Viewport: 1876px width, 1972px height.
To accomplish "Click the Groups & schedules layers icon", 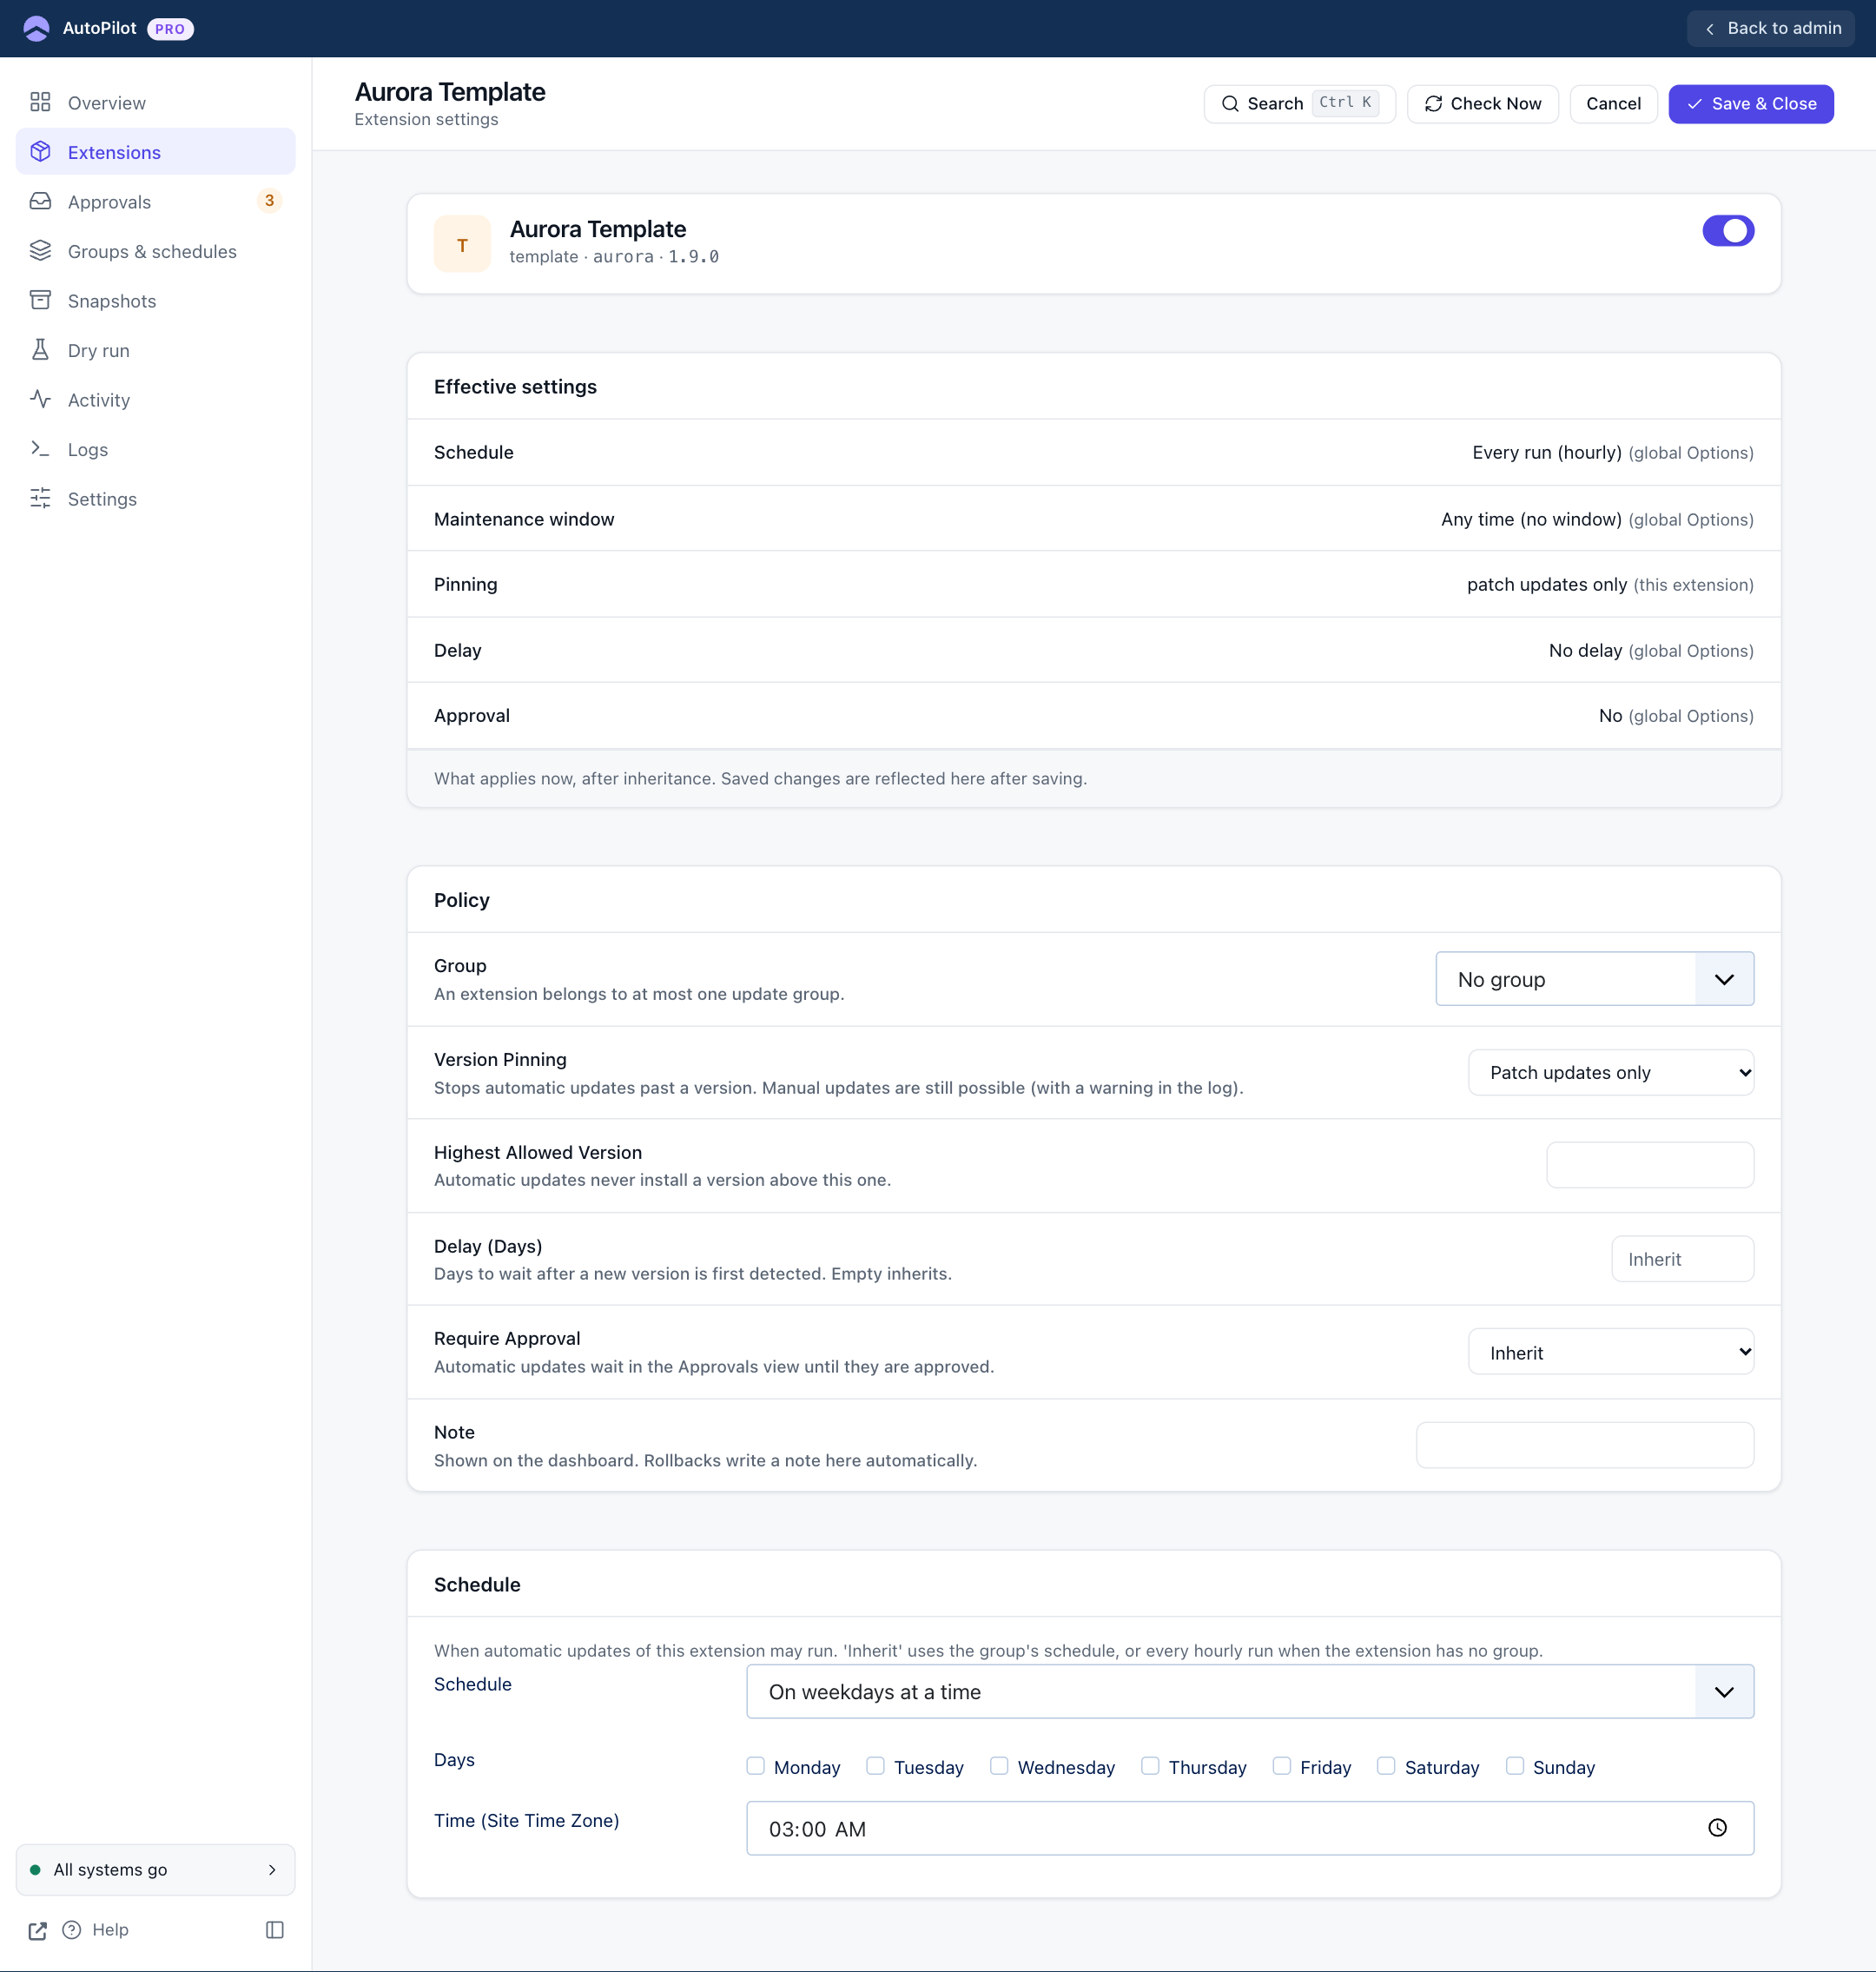I will pyautogui.click(x=40, y=251).
